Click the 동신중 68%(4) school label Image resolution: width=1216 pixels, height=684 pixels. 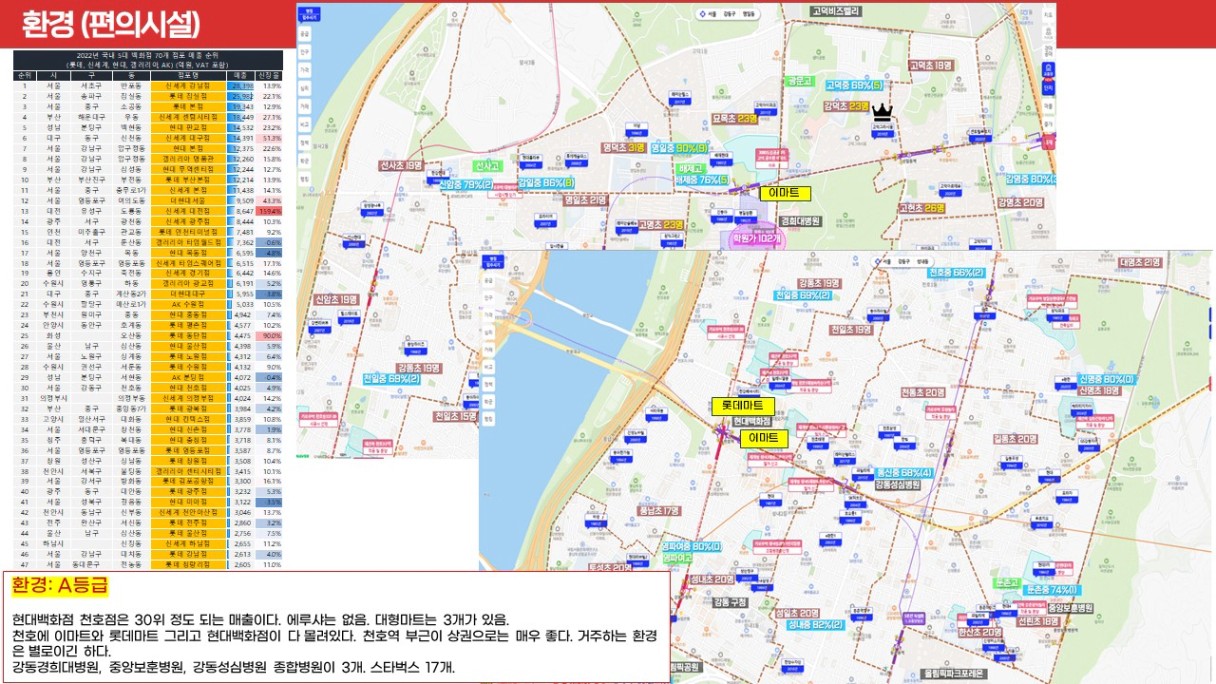pyautogui.click(x=904, y=472)
